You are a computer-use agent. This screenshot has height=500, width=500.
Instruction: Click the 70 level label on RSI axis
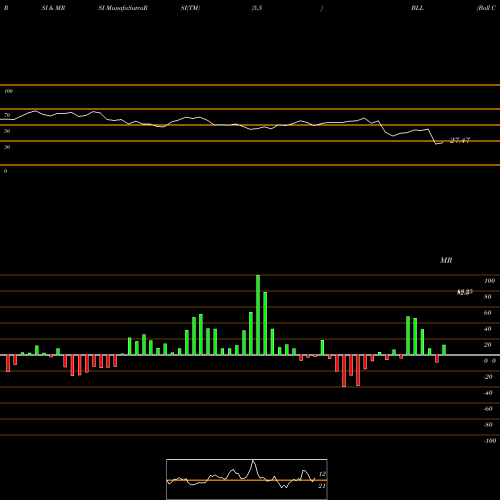[x=7, y=115]
